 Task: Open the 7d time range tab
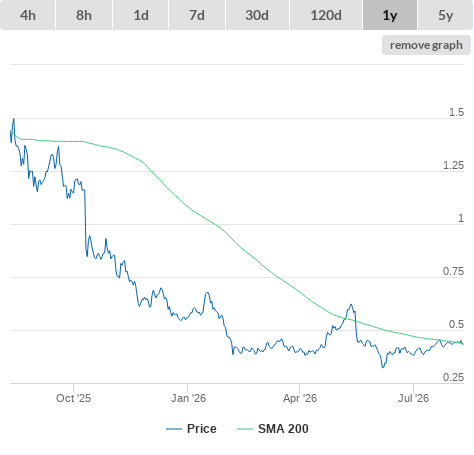[x=197, y=15]
